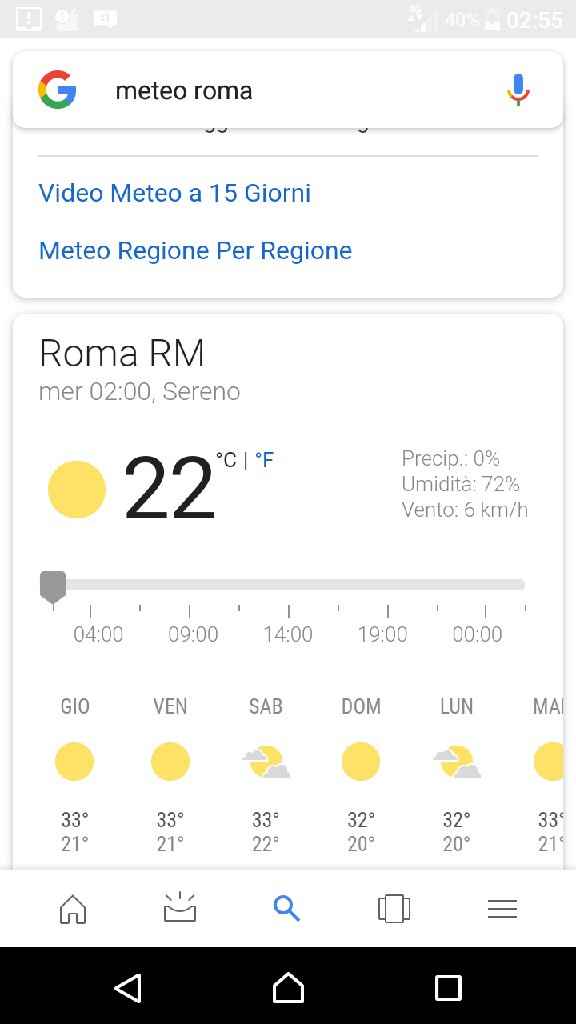Tap the sunny weather icon under GIO
576x1024 pixels.
(x=74, y=761)
